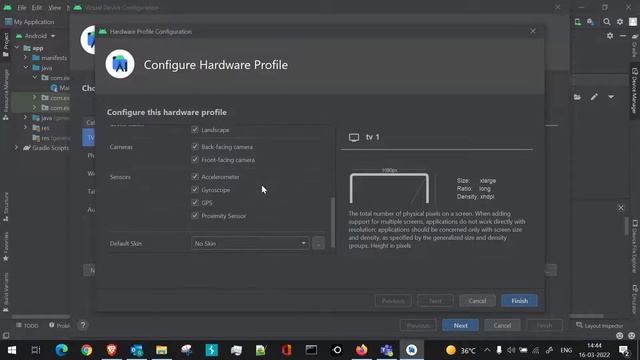
Task: Open the Project tool window tab
Action: tap(5, 45)
